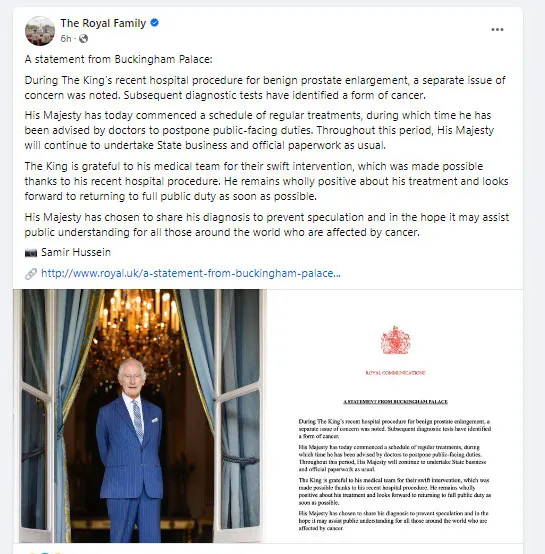545x554 pixels.
Task: Open The Royal Family profile picture
Action: coord(40,31)
